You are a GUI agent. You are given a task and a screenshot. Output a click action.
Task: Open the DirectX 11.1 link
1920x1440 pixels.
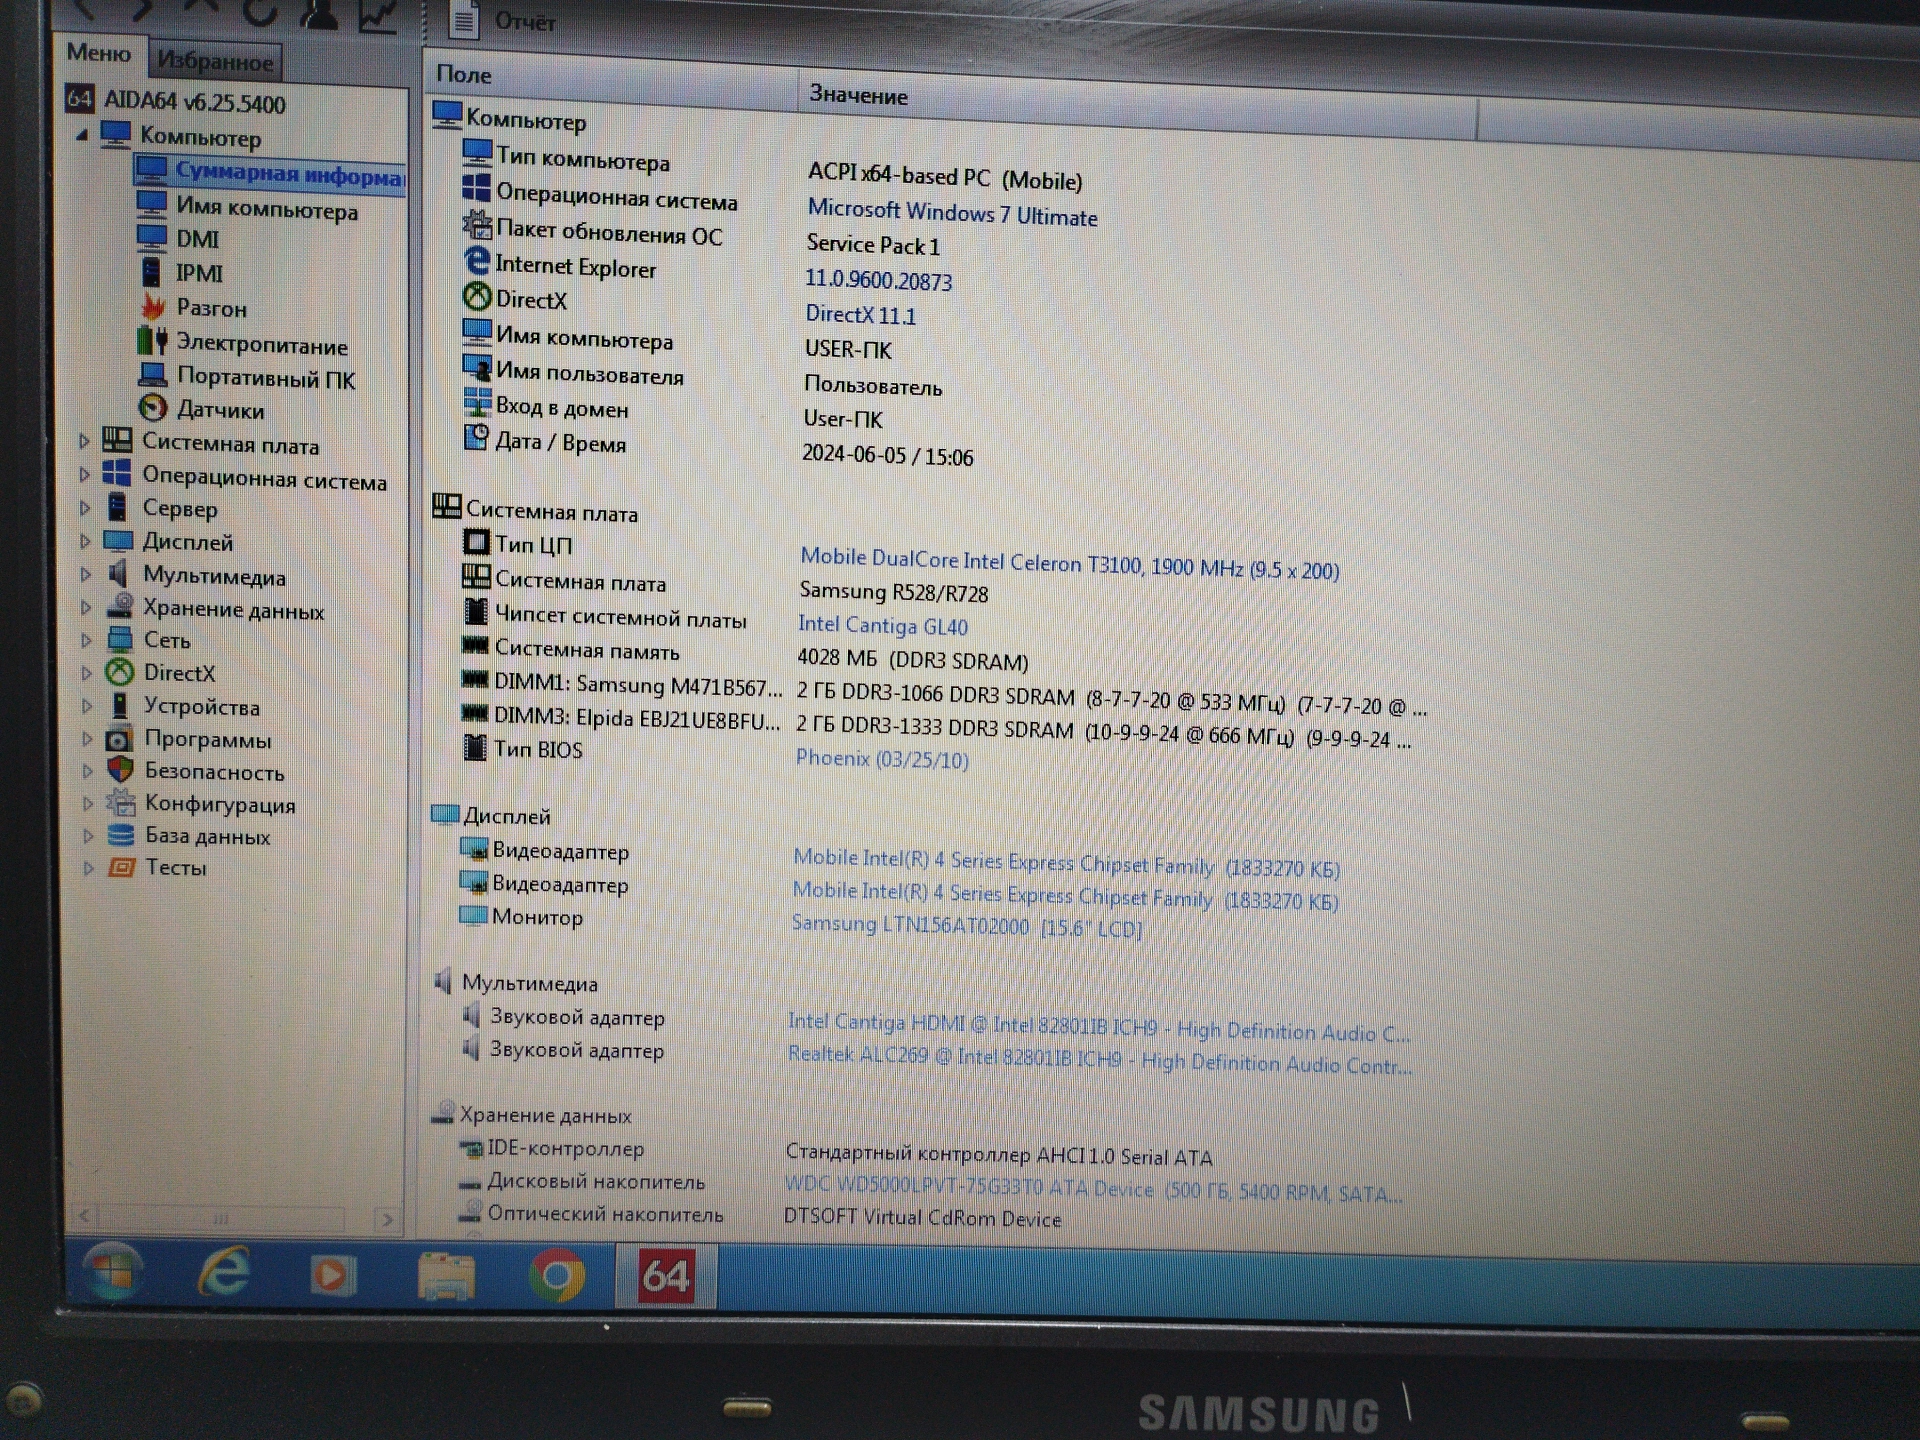tap(860, 315)
